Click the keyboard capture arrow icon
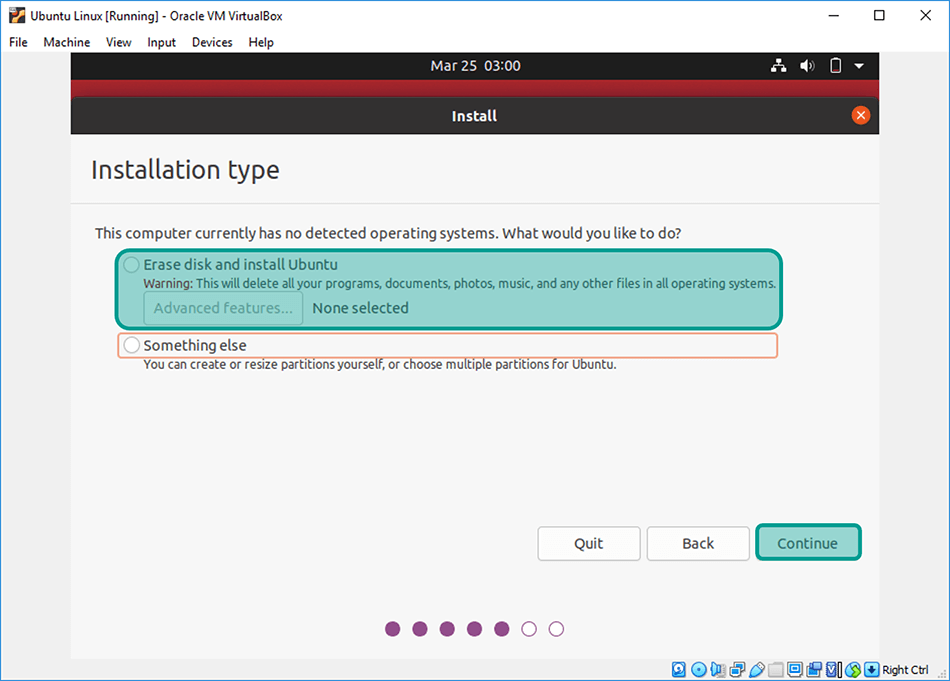The width and height of the screenshot is (950, 681). (x=872, y=669)
